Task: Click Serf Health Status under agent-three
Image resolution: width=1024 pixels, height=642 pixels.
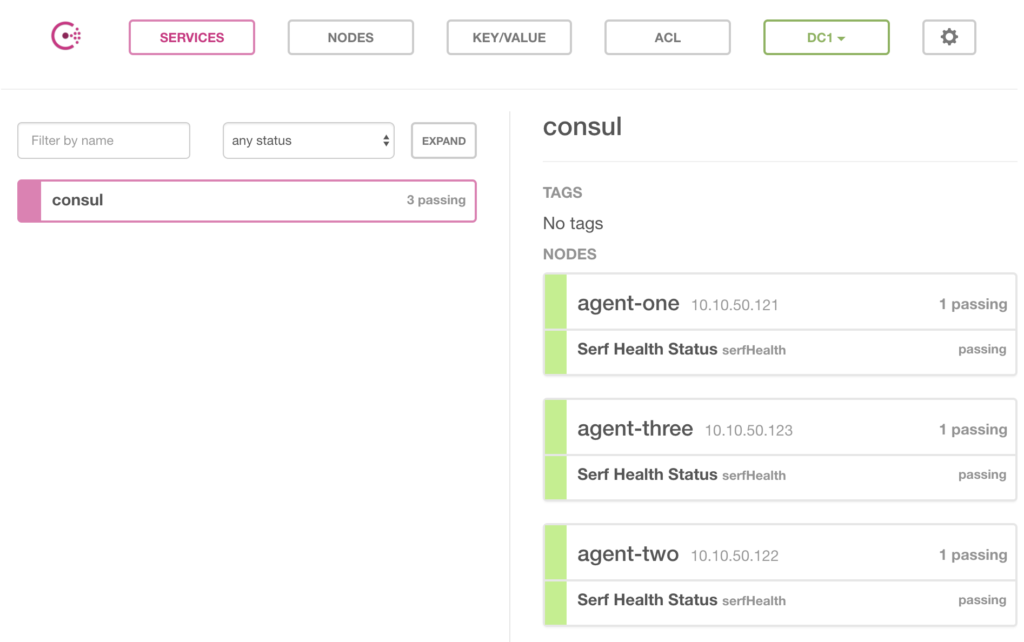Action: click(x=647, y=475)
